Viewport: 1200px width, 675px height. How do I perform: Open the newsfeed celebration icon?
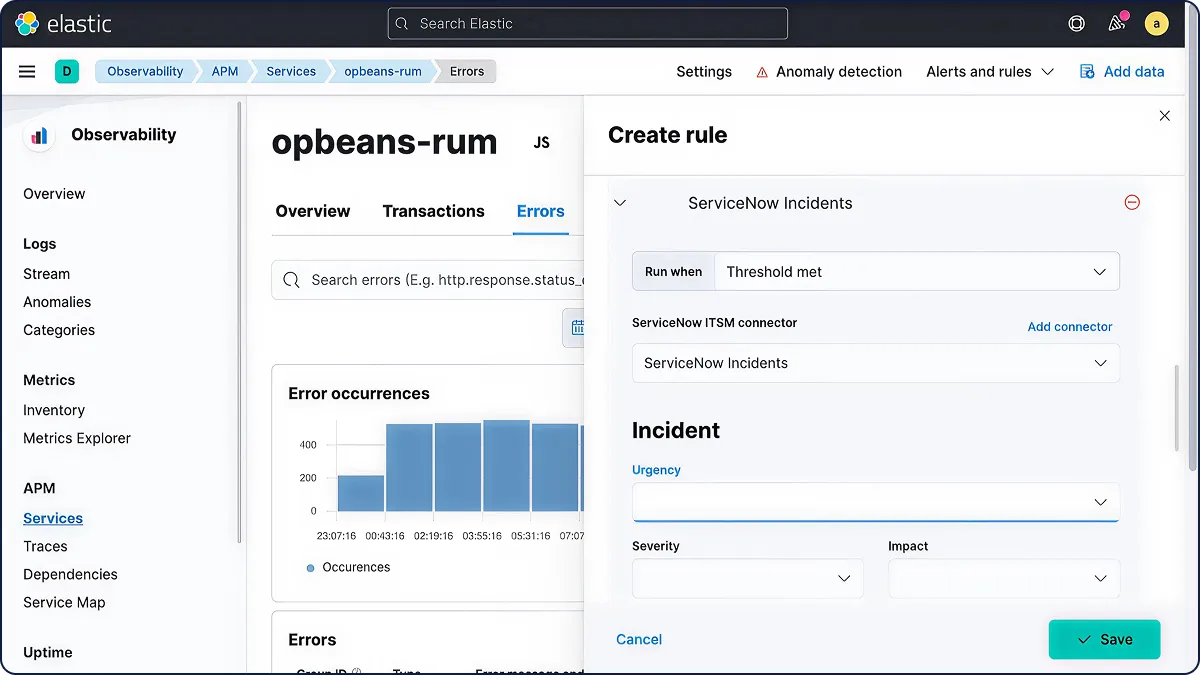pyautogui.click(x=1117, y=24)
